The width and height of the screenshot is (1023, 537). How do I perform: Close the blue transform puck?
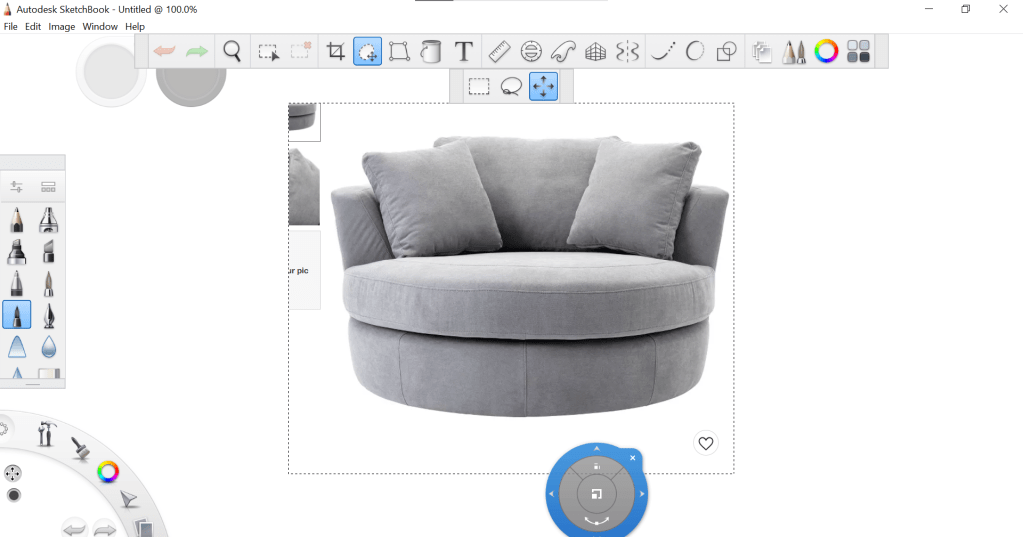633,458
